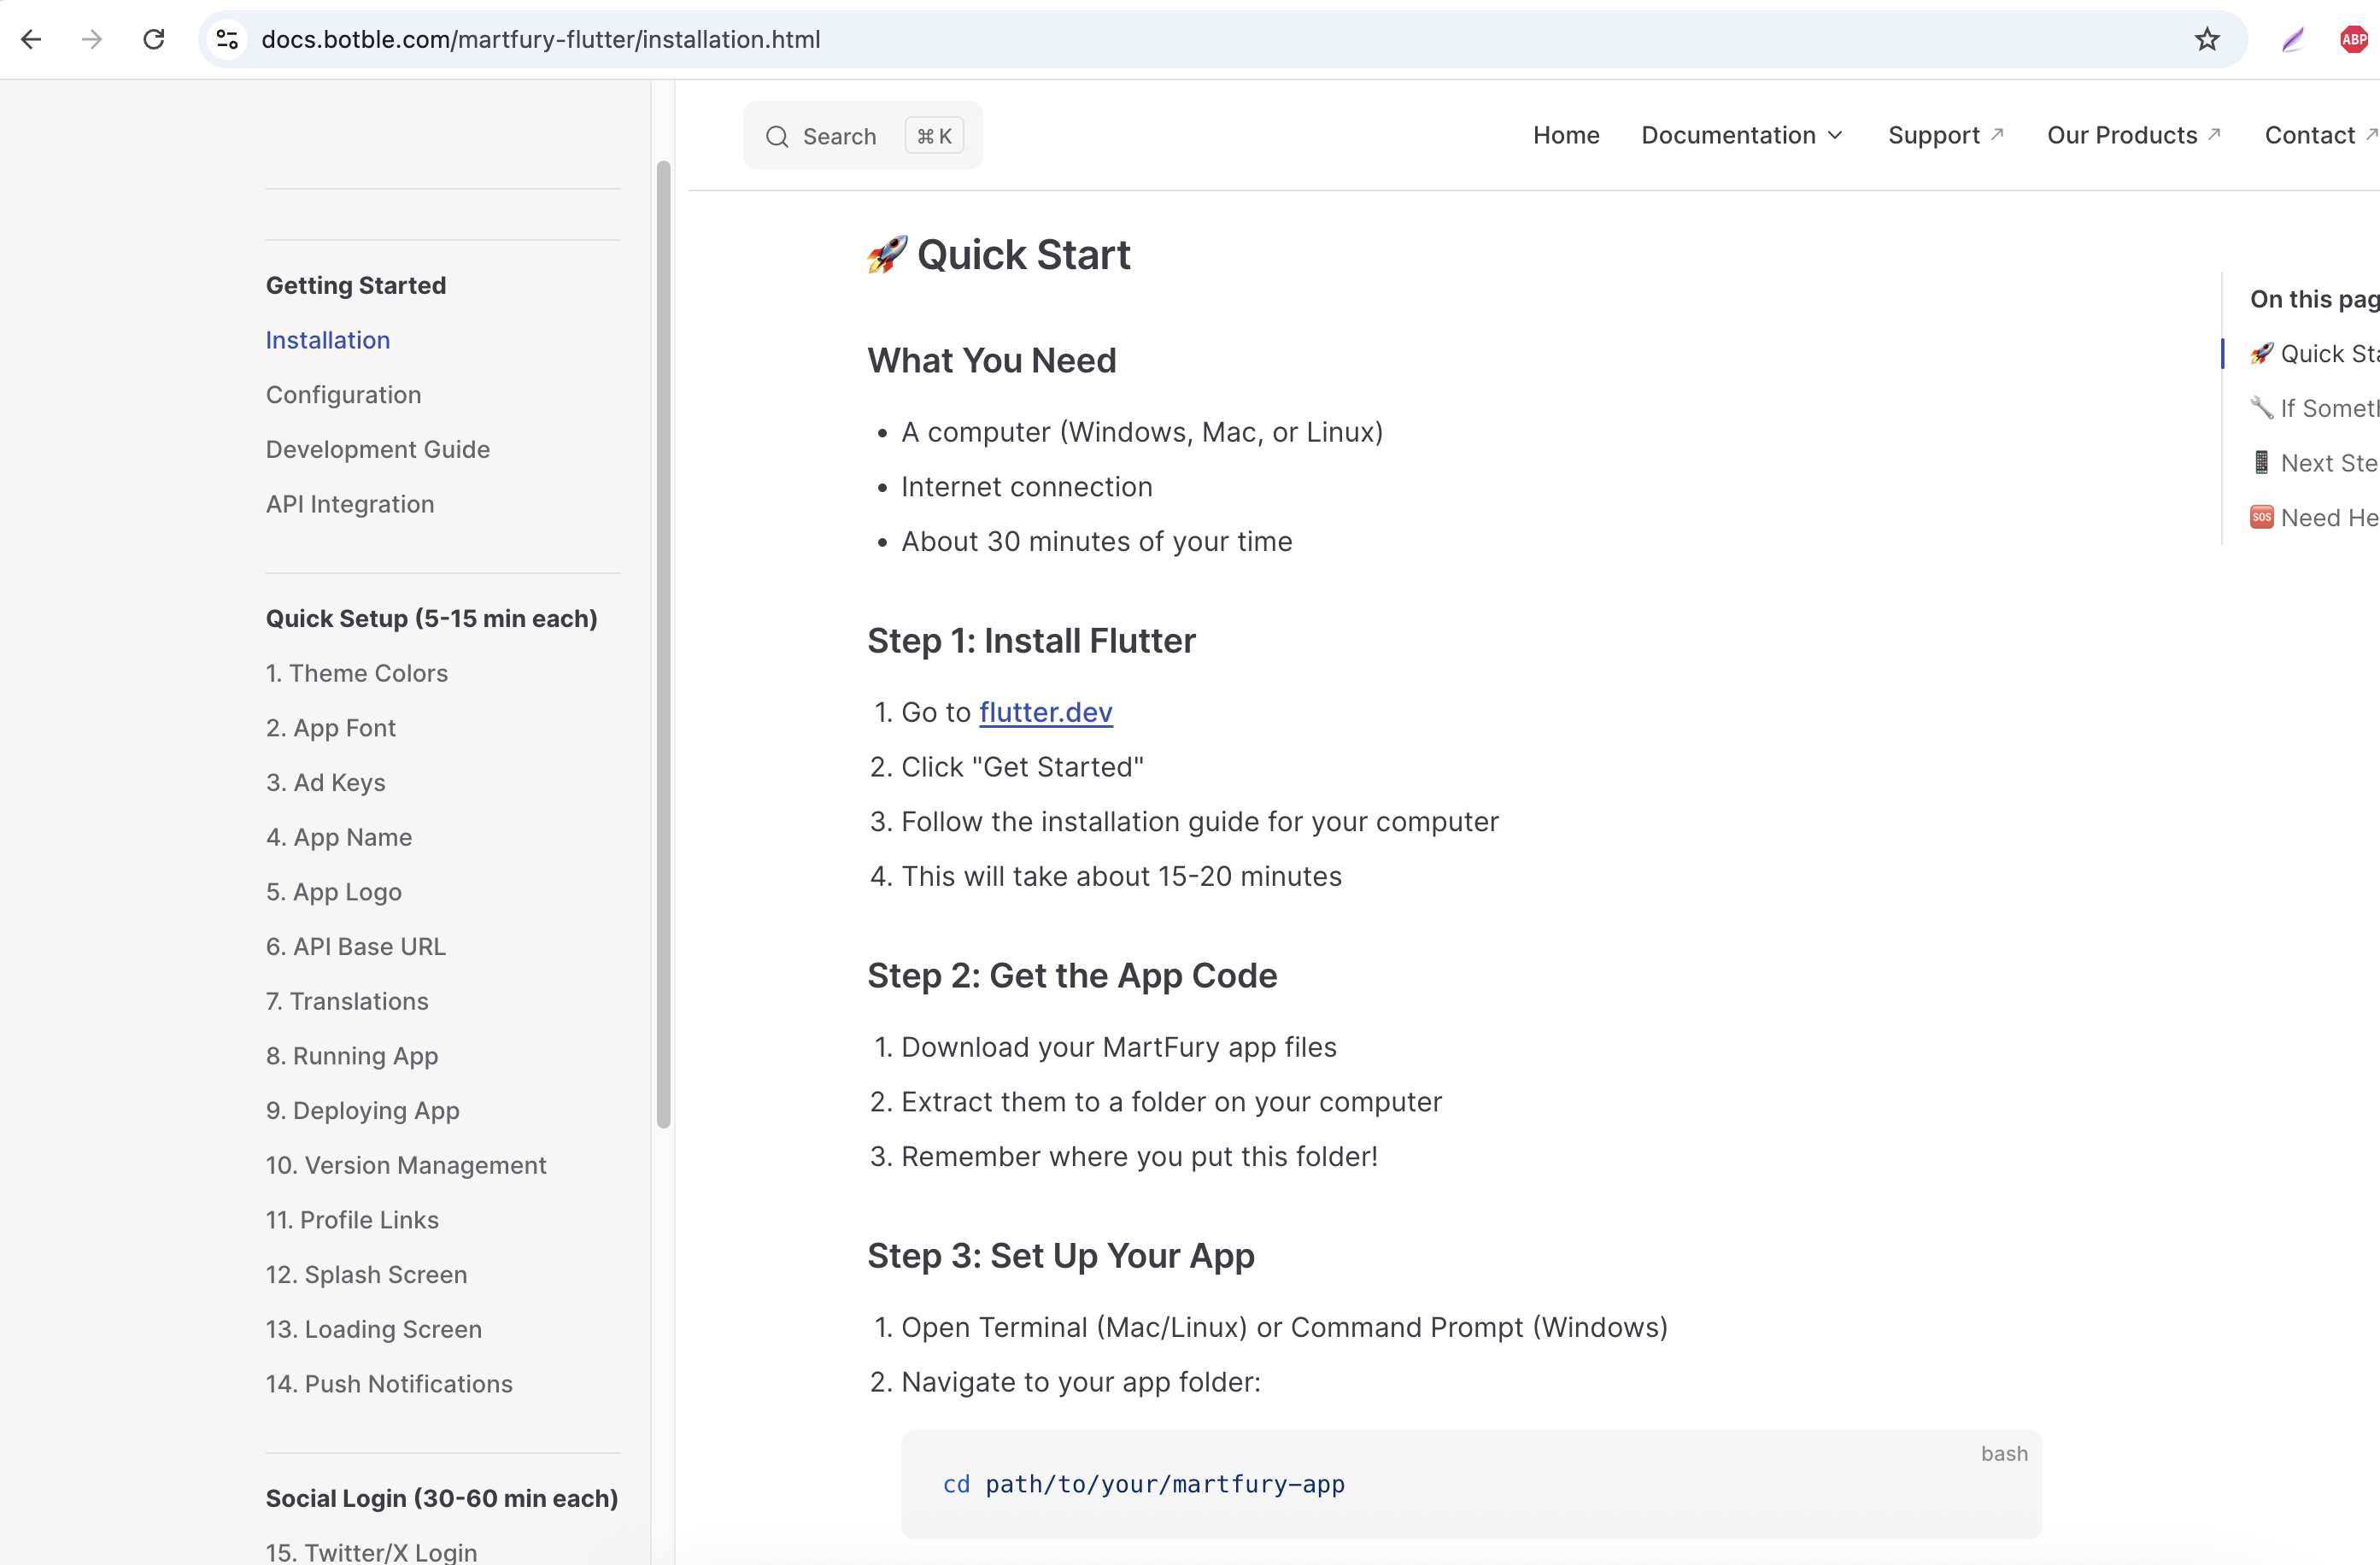Open 11. Profile Links guide
2380x1565 pixels.
coord(352,1220)
